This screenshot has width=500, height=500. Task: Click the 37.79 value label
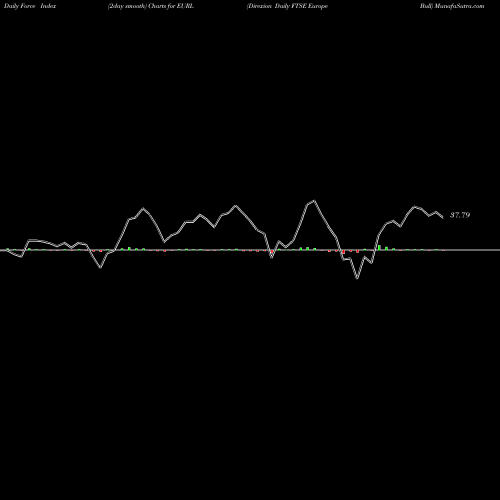coord(460,215)
